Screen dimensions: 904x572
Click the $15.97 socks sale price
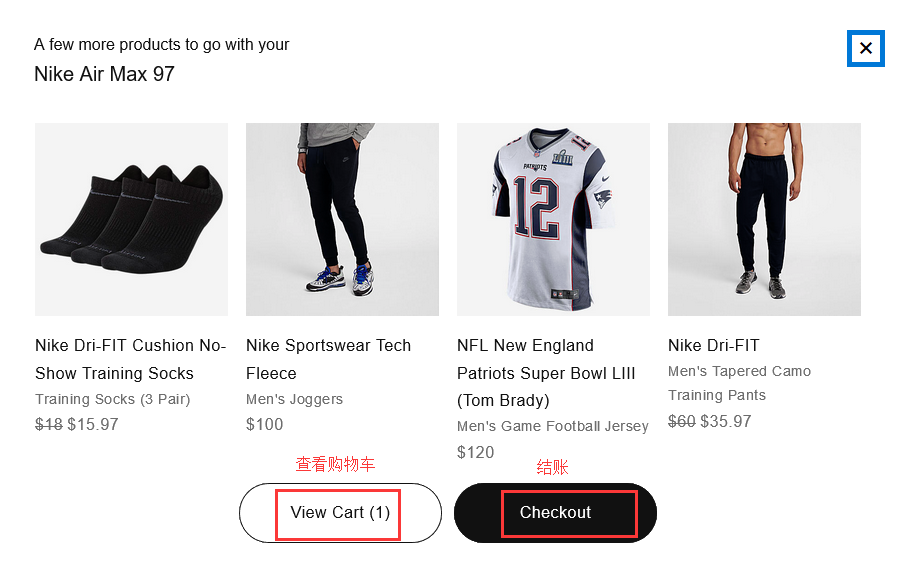93,424
